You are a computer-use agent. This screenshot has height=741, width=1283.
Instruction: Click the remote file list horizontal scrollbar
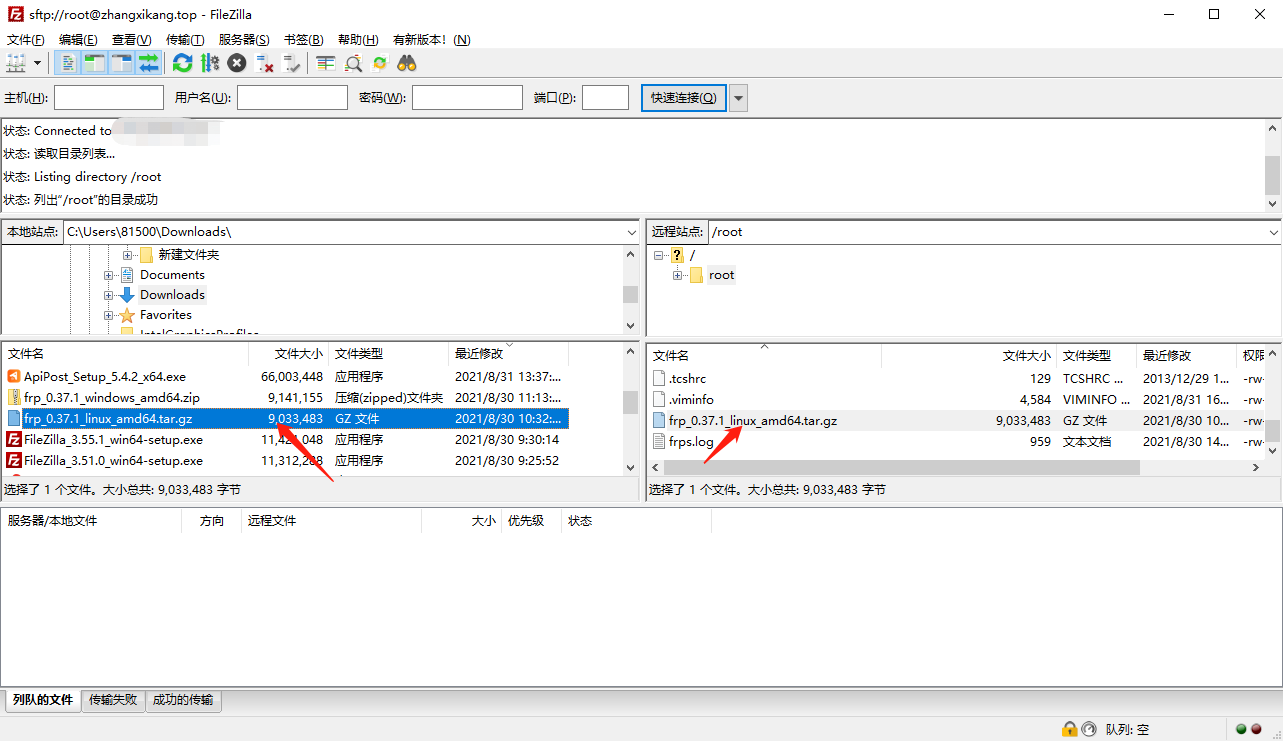[x=900, y=468]
